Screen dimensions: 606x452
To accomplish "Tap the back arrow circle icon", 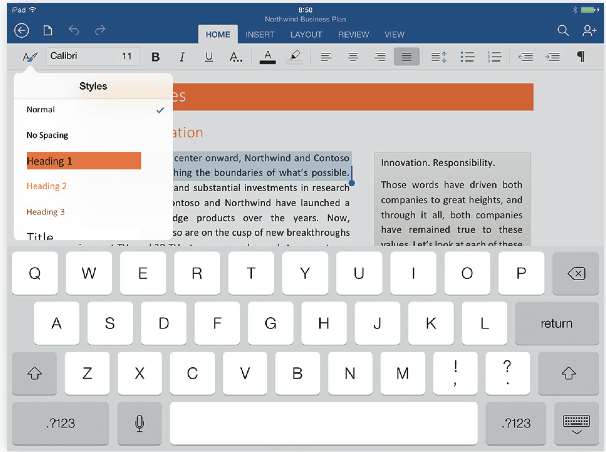I will pos(22,30).
